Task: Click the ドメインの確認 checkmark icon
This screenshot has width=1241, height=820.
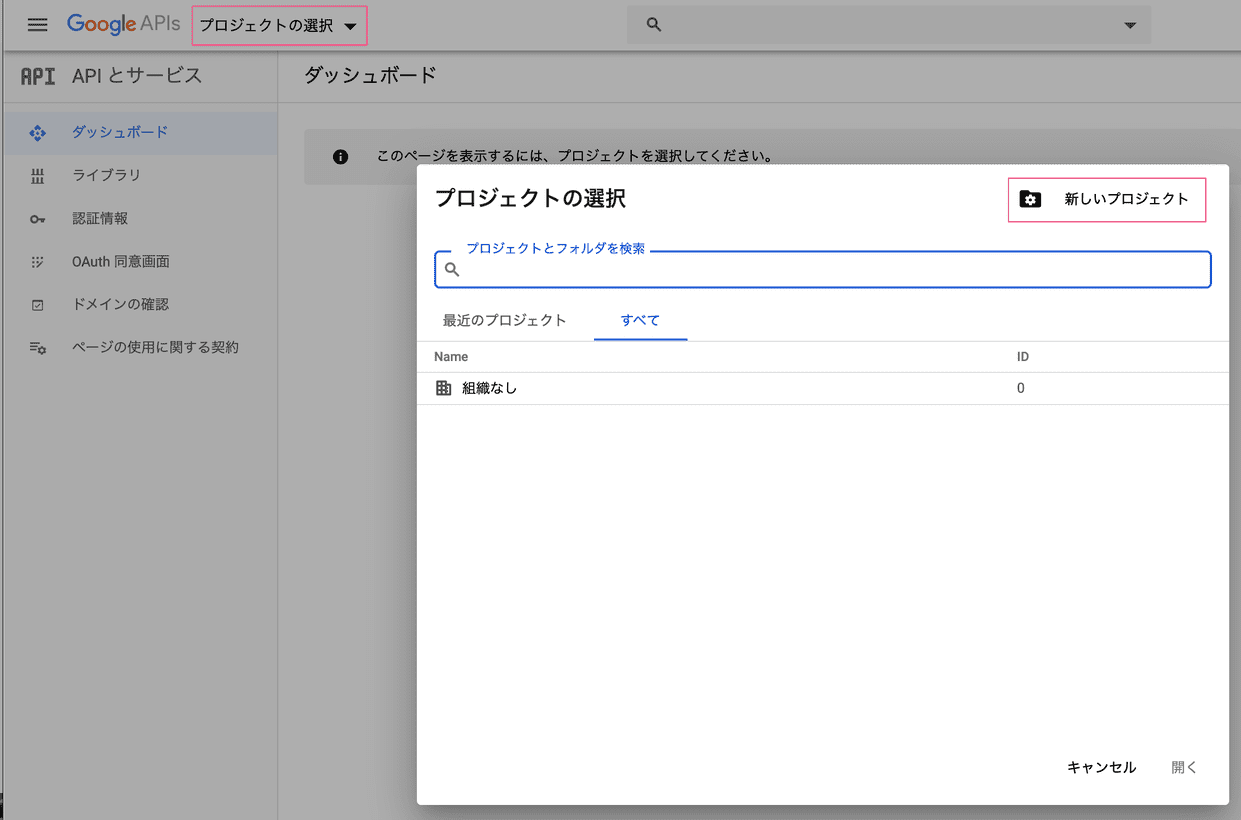Action: click(x=38, y=304)
